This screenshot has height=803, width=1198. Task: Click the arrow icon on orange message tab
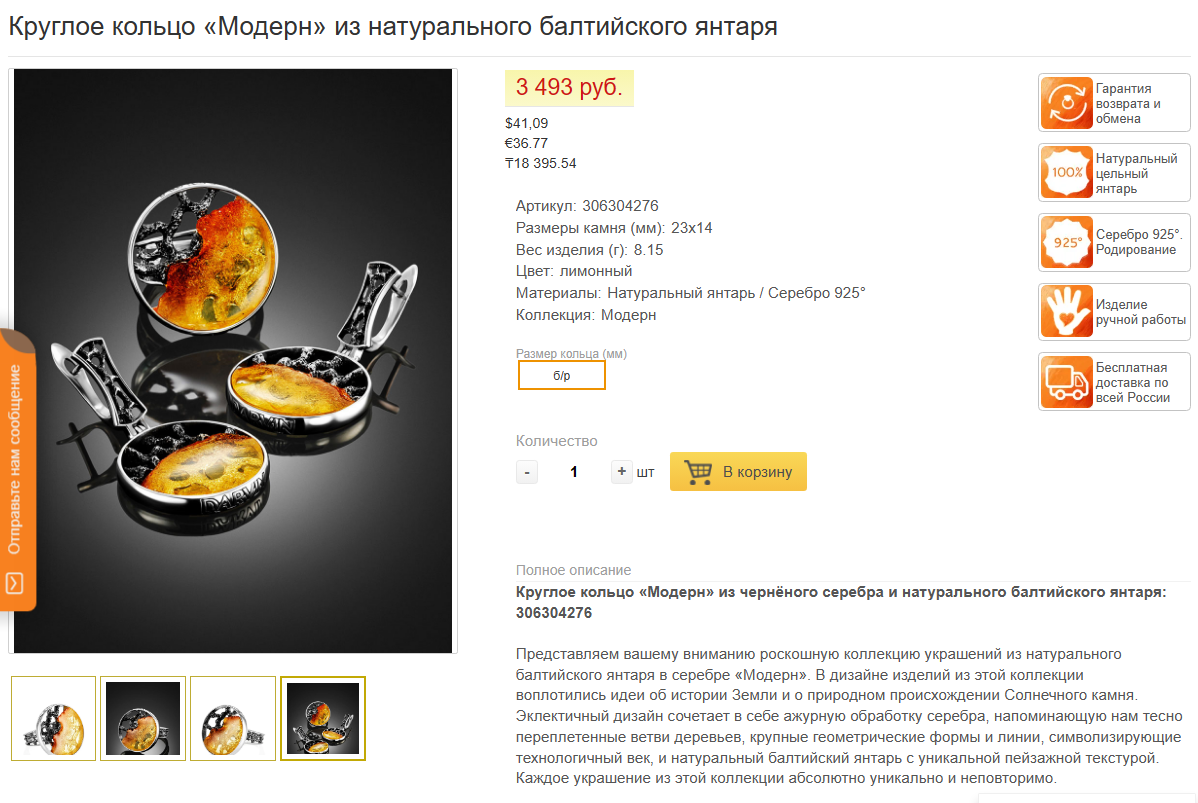(15, 584)
